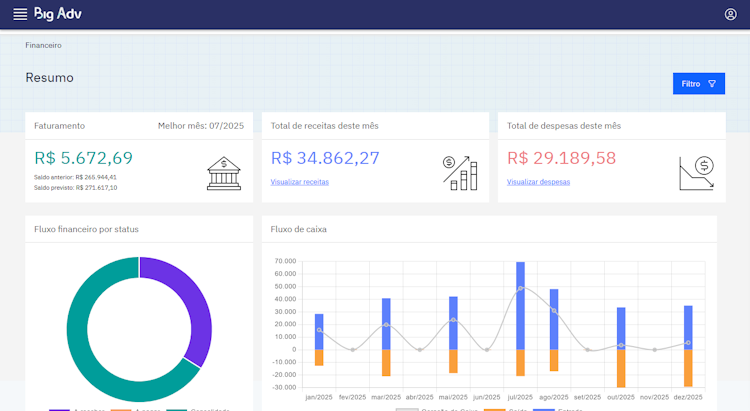
Task: Click the jul/2025 blue Entrada bar
Action: tap(520, 305)
